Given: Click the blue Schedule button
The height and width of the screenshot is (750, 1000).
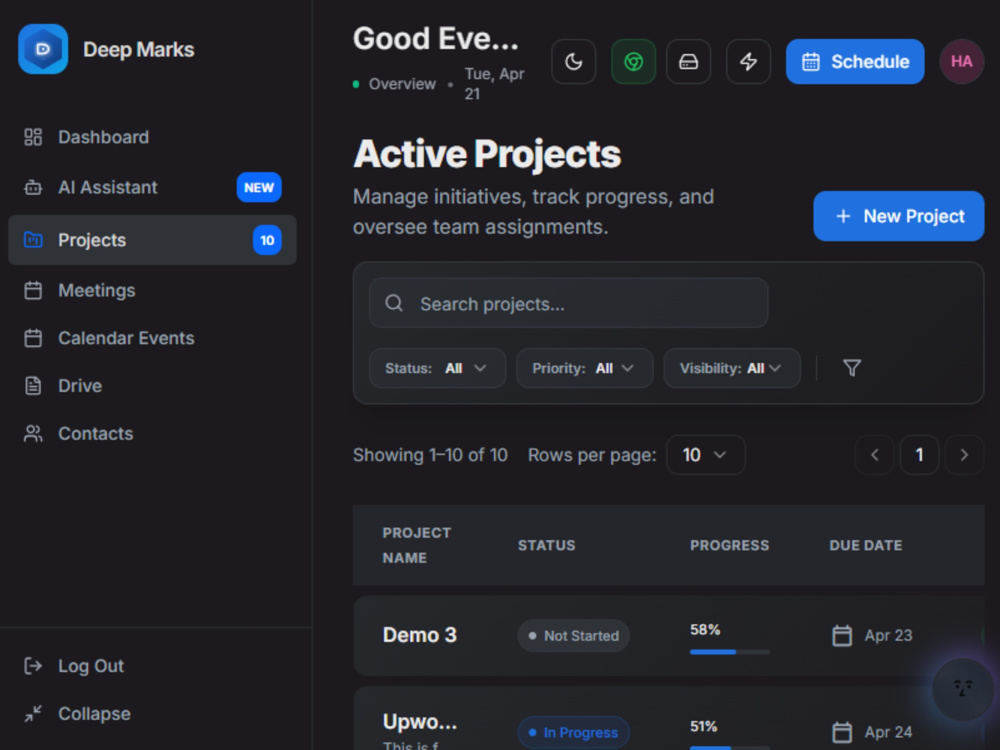Looking at the screenshot, I should pyautogui.click(x=855, y=62).
